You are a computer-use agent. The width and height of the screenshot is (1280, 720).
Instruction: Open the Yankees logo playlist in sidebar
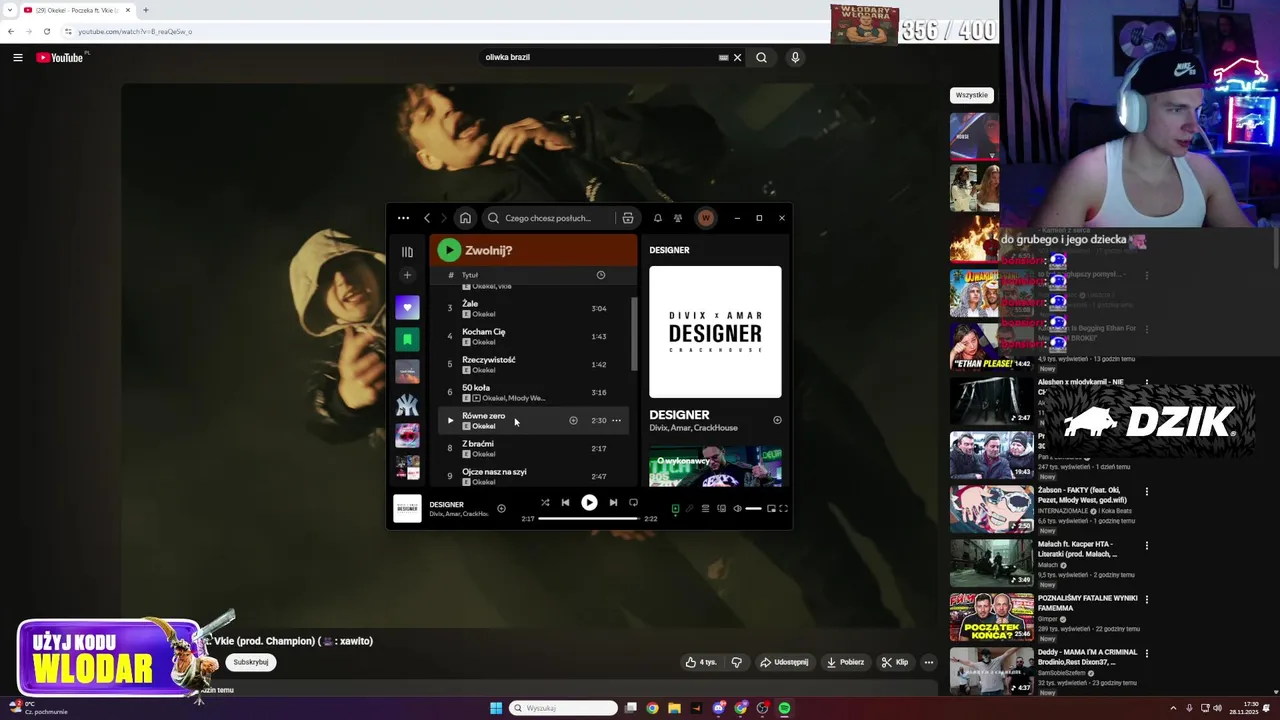tap(407, 403)
